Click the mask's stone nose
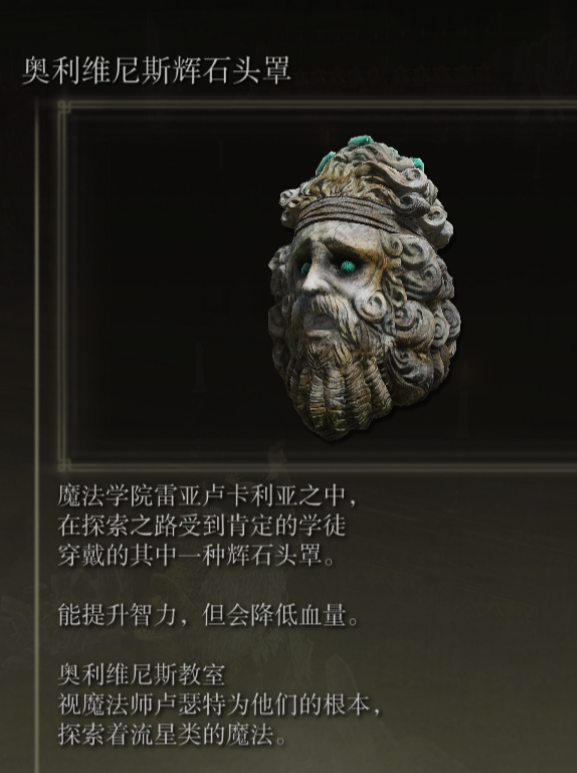 (316, 281)
